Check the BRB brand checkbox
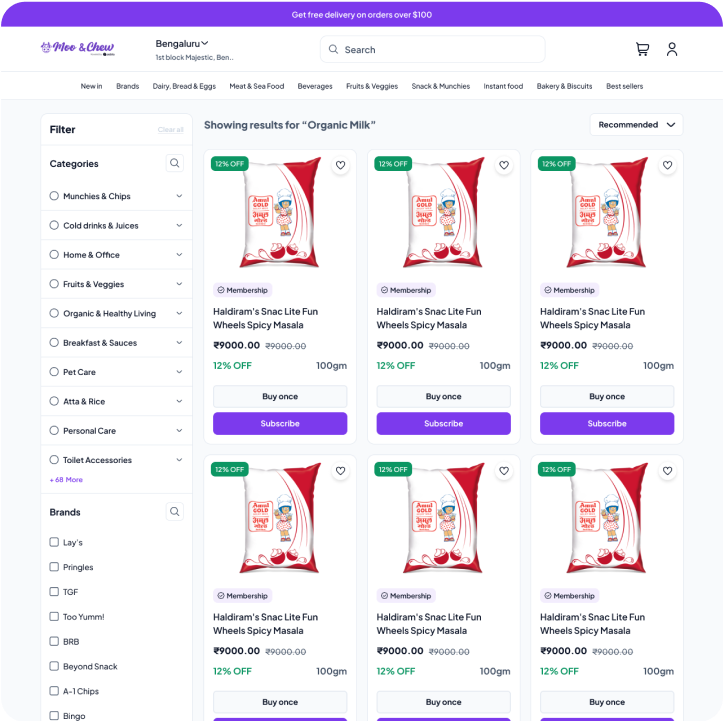 [x=54, y=641]
